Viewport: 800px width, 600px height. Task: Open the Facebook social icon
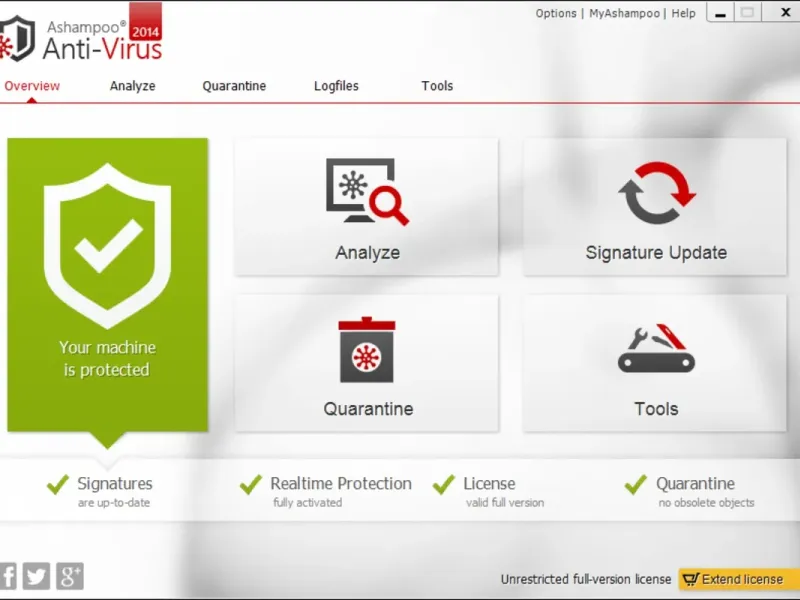8,576
